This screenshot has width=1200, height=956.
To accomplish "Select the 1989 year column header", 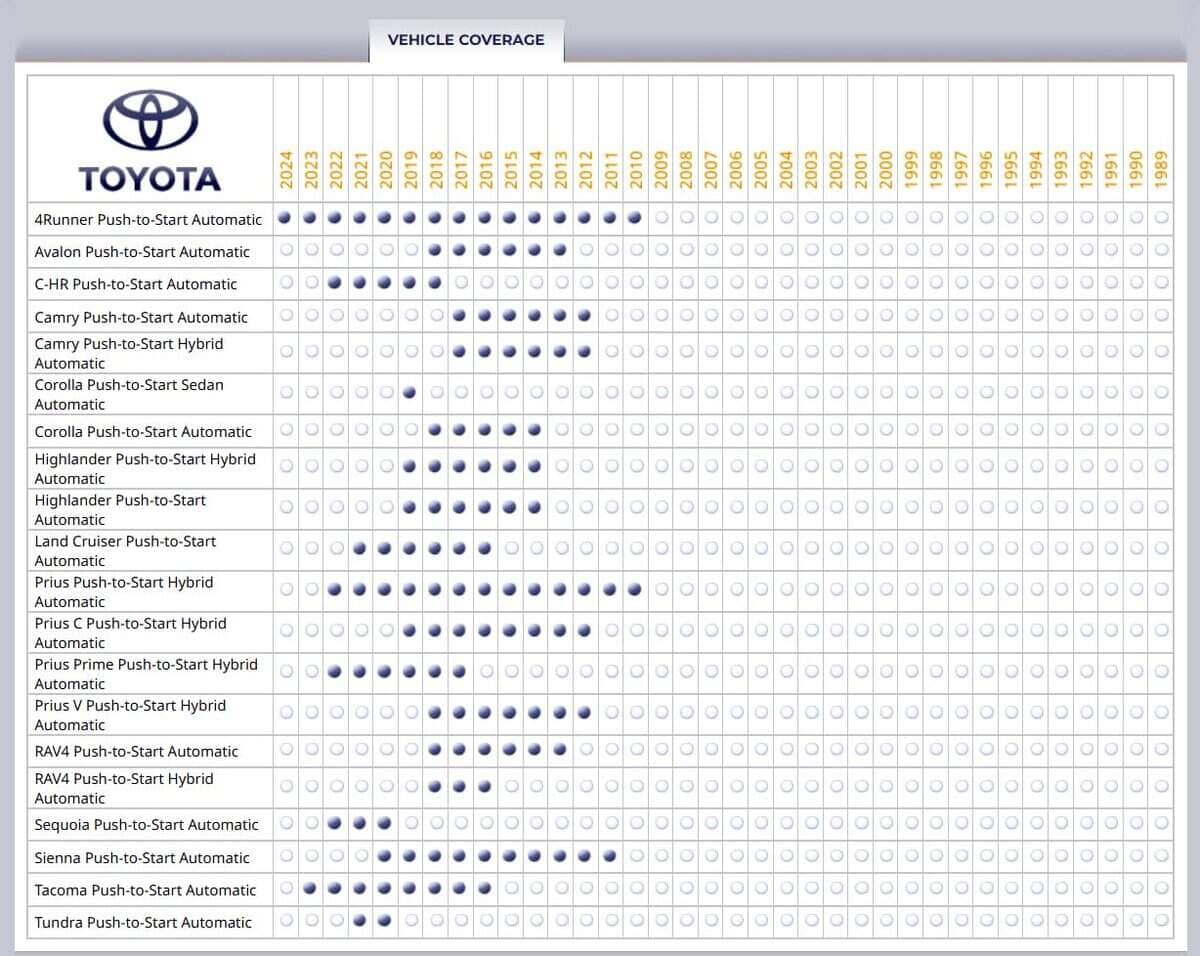I will 1160,170.
